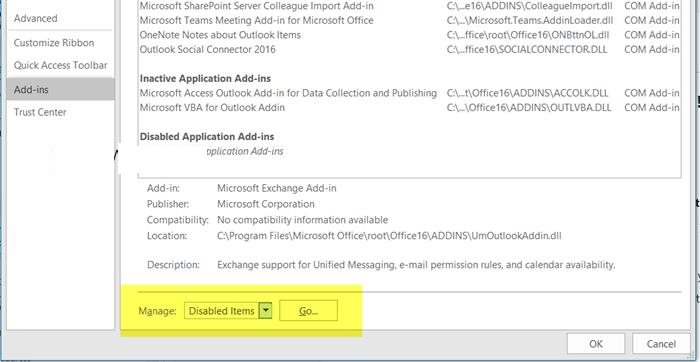Click the Microsoft Corporation publisher value
Image resolution: width=700 pixels, height=362 pixels.
[x=266, y=204]
